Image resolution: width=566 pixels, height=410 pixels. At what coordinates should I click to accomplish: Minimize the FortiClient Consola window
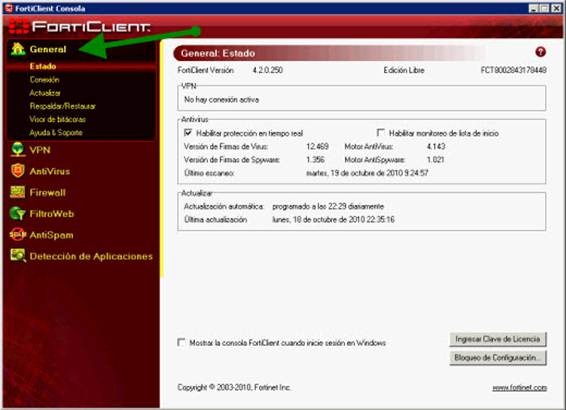(534, 8)
